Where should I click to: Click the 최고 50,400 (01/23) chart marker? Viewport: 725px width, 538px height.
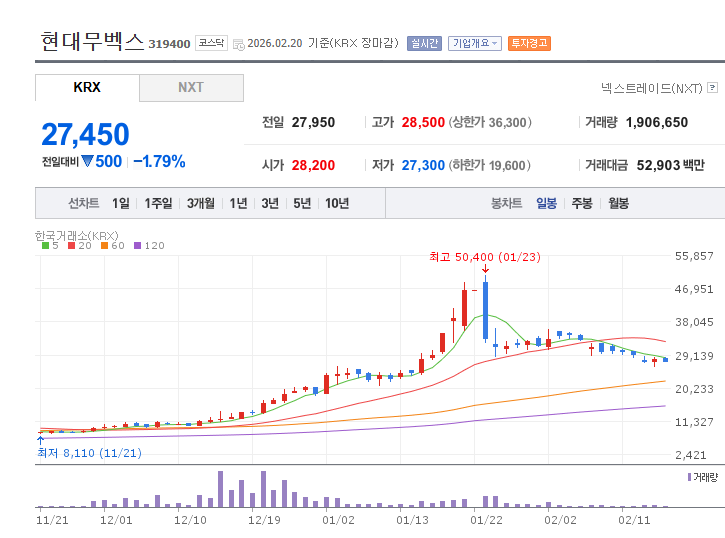[485, 257]
